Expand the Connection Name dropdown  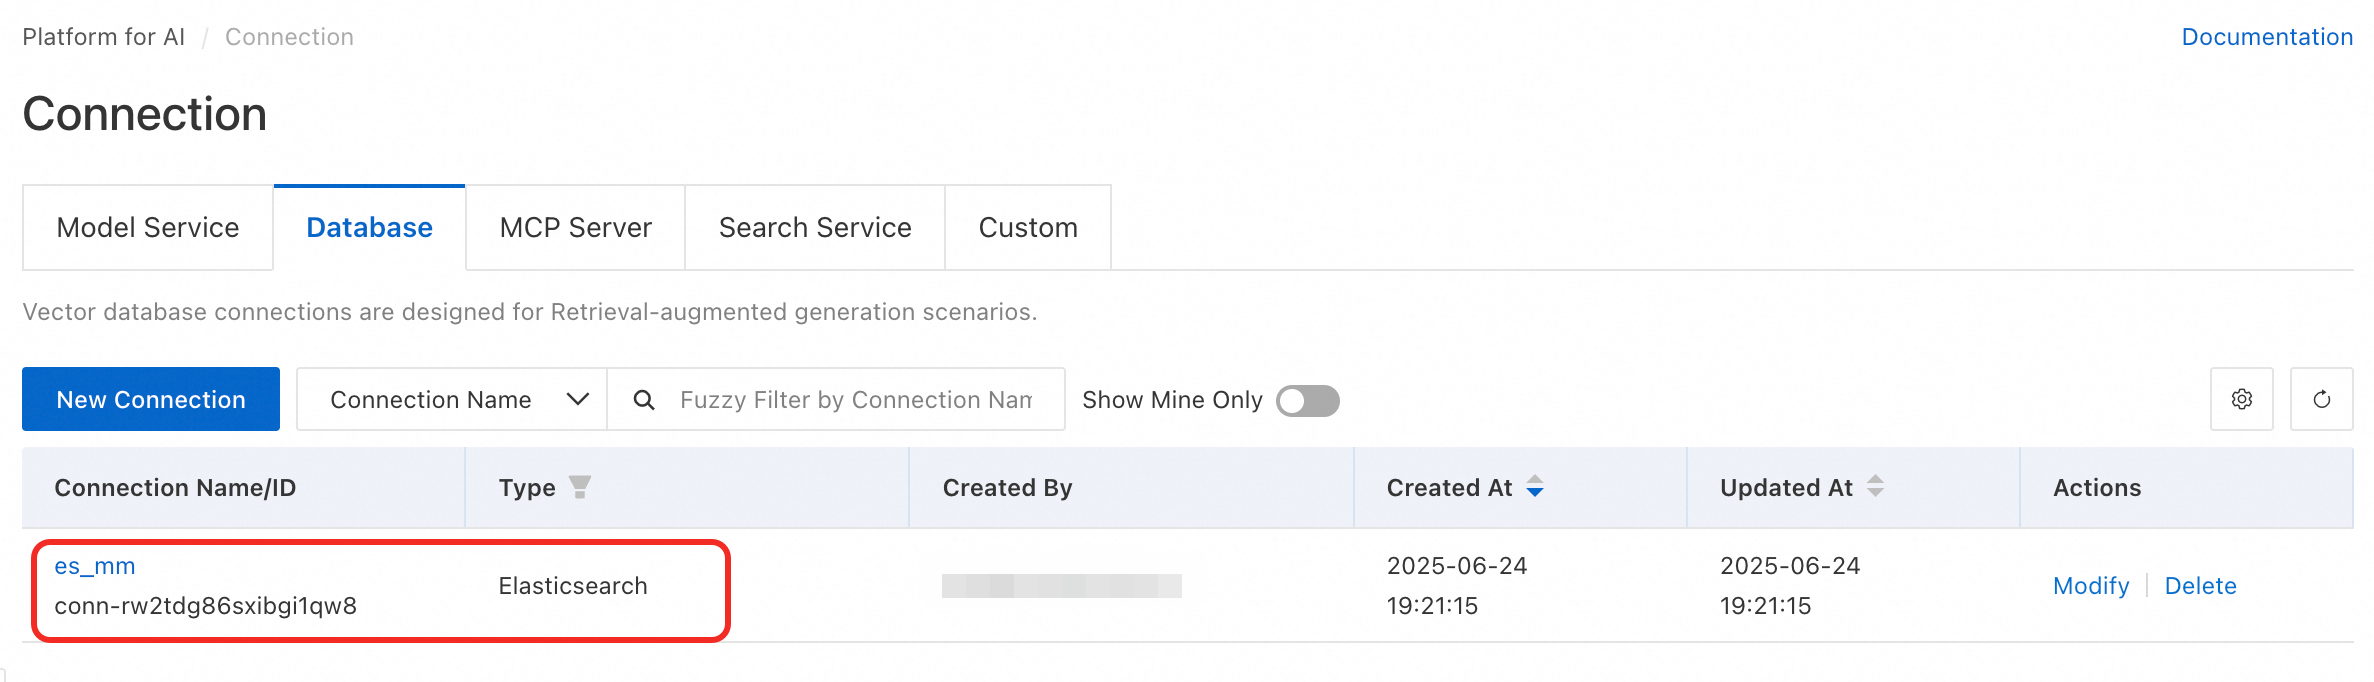tap(451, 400)
